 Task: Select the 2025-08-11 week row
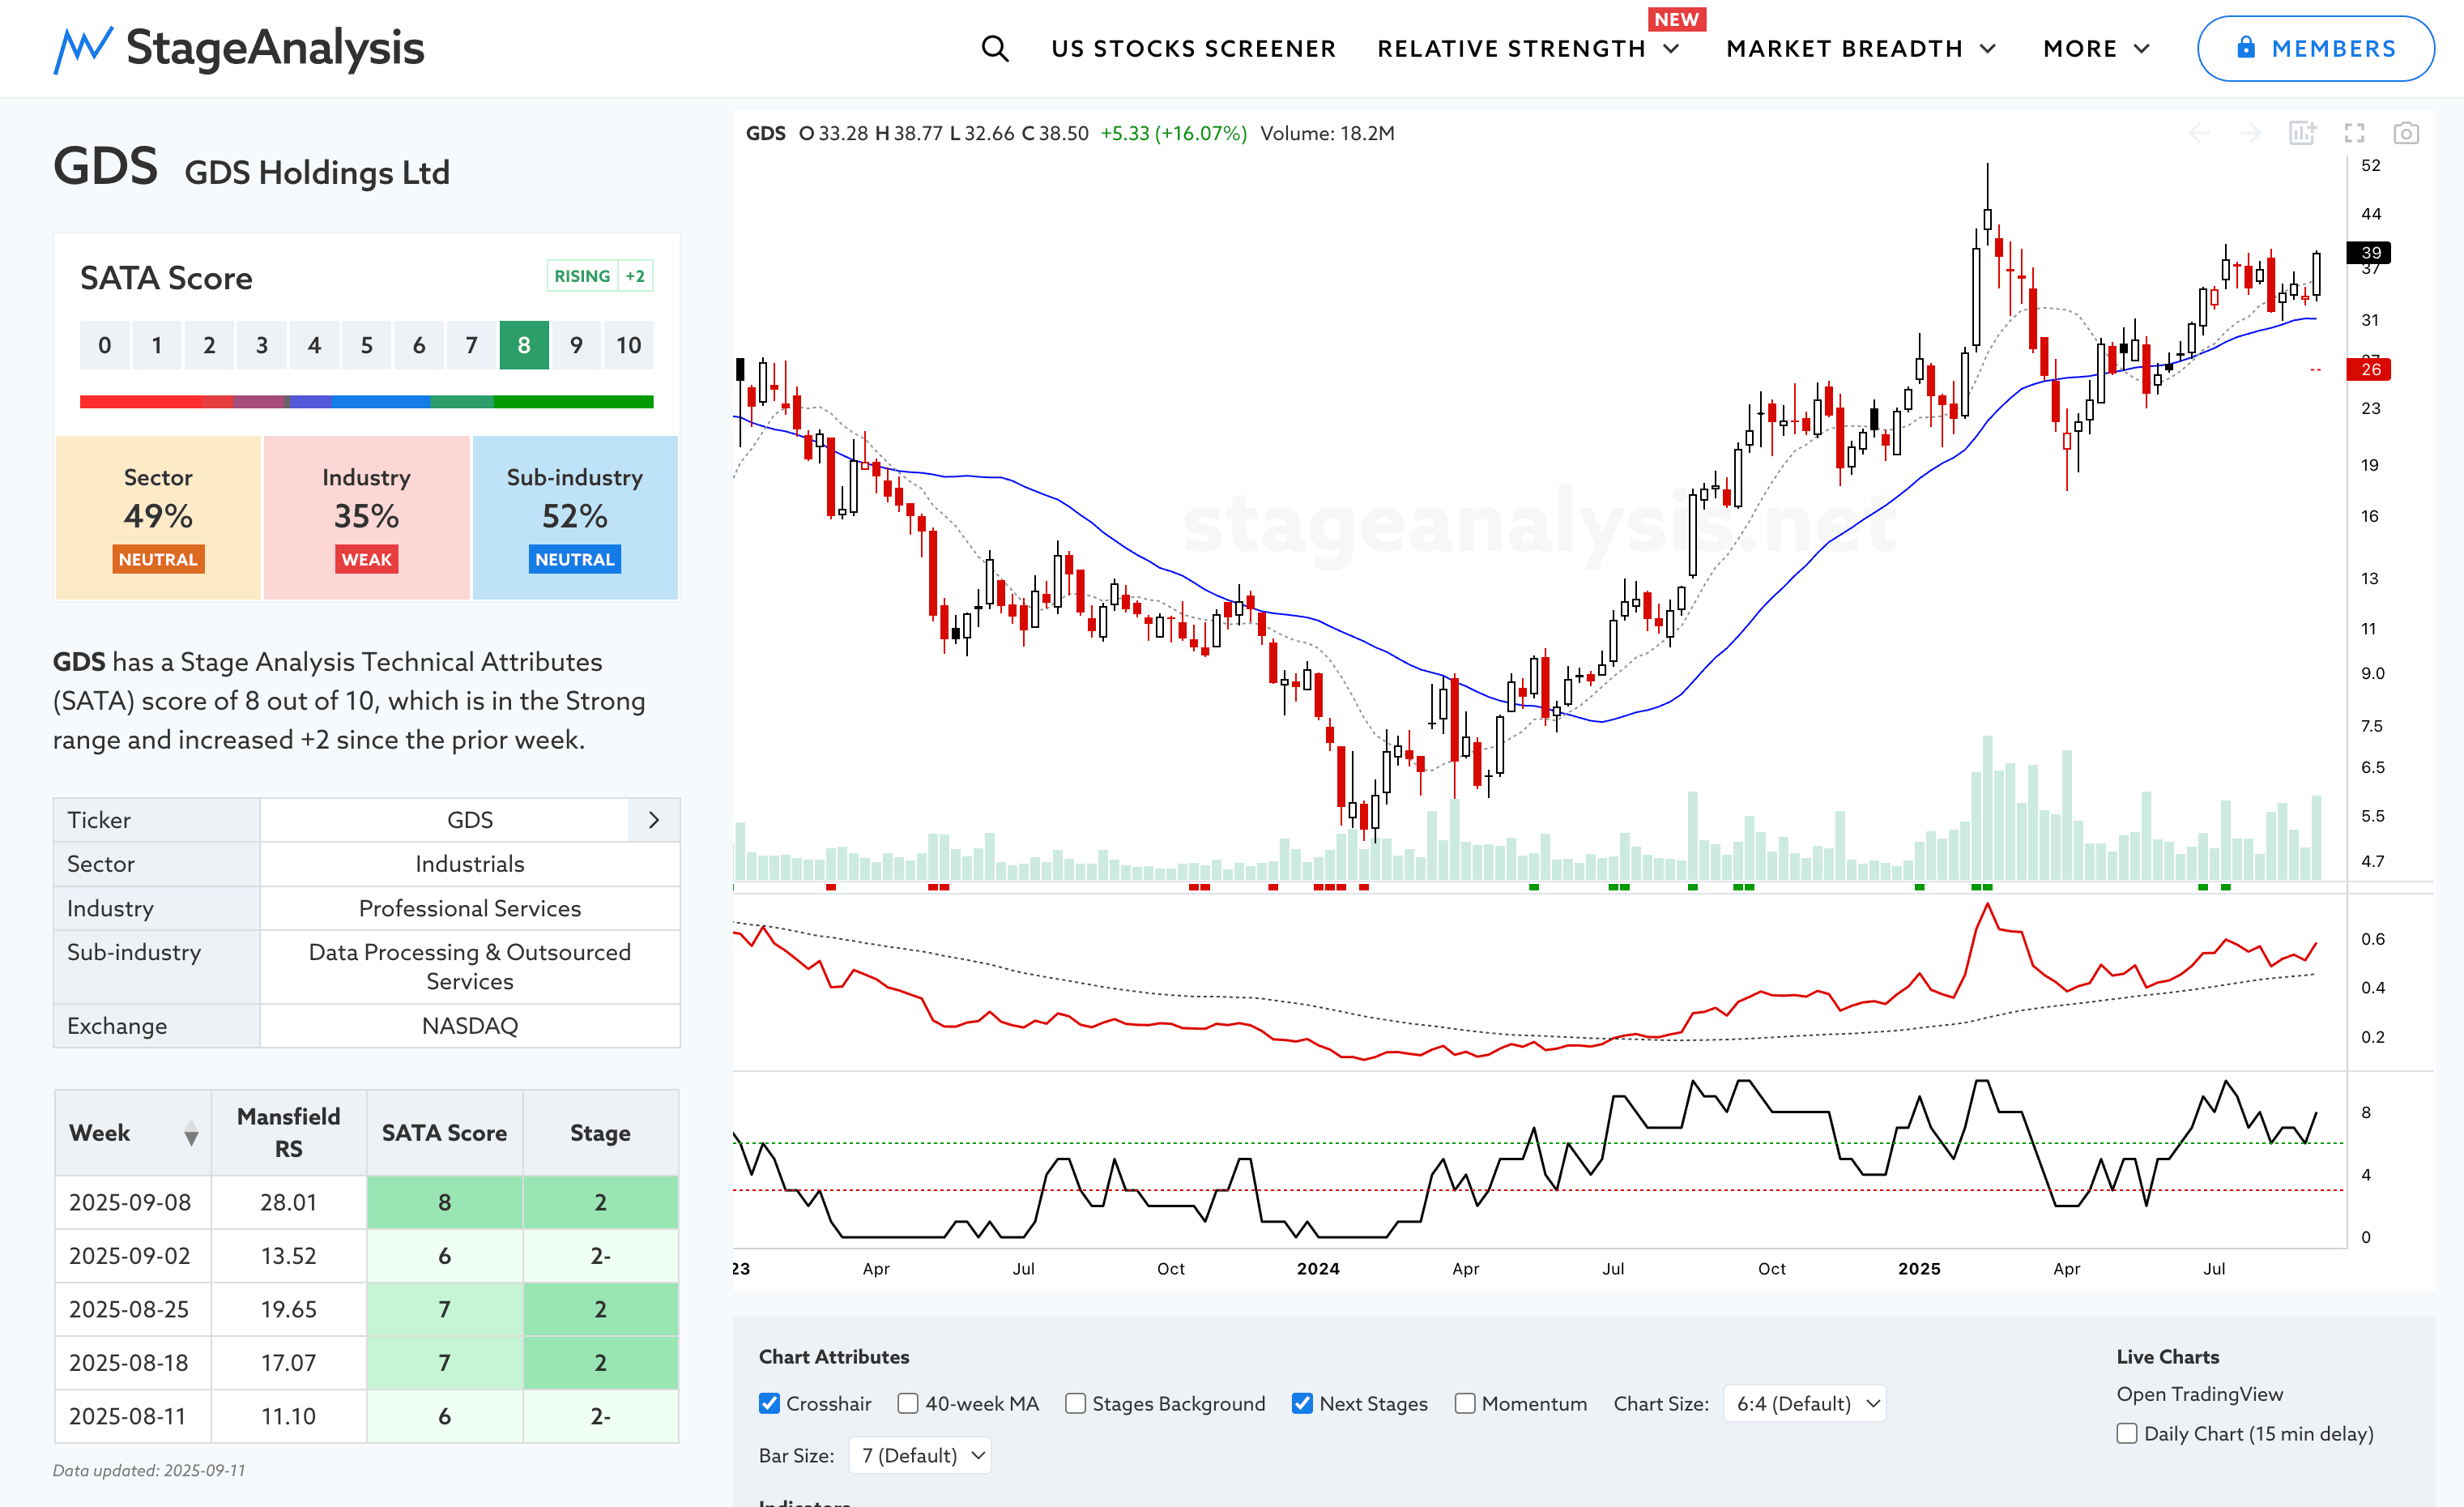pos(367,1417)
